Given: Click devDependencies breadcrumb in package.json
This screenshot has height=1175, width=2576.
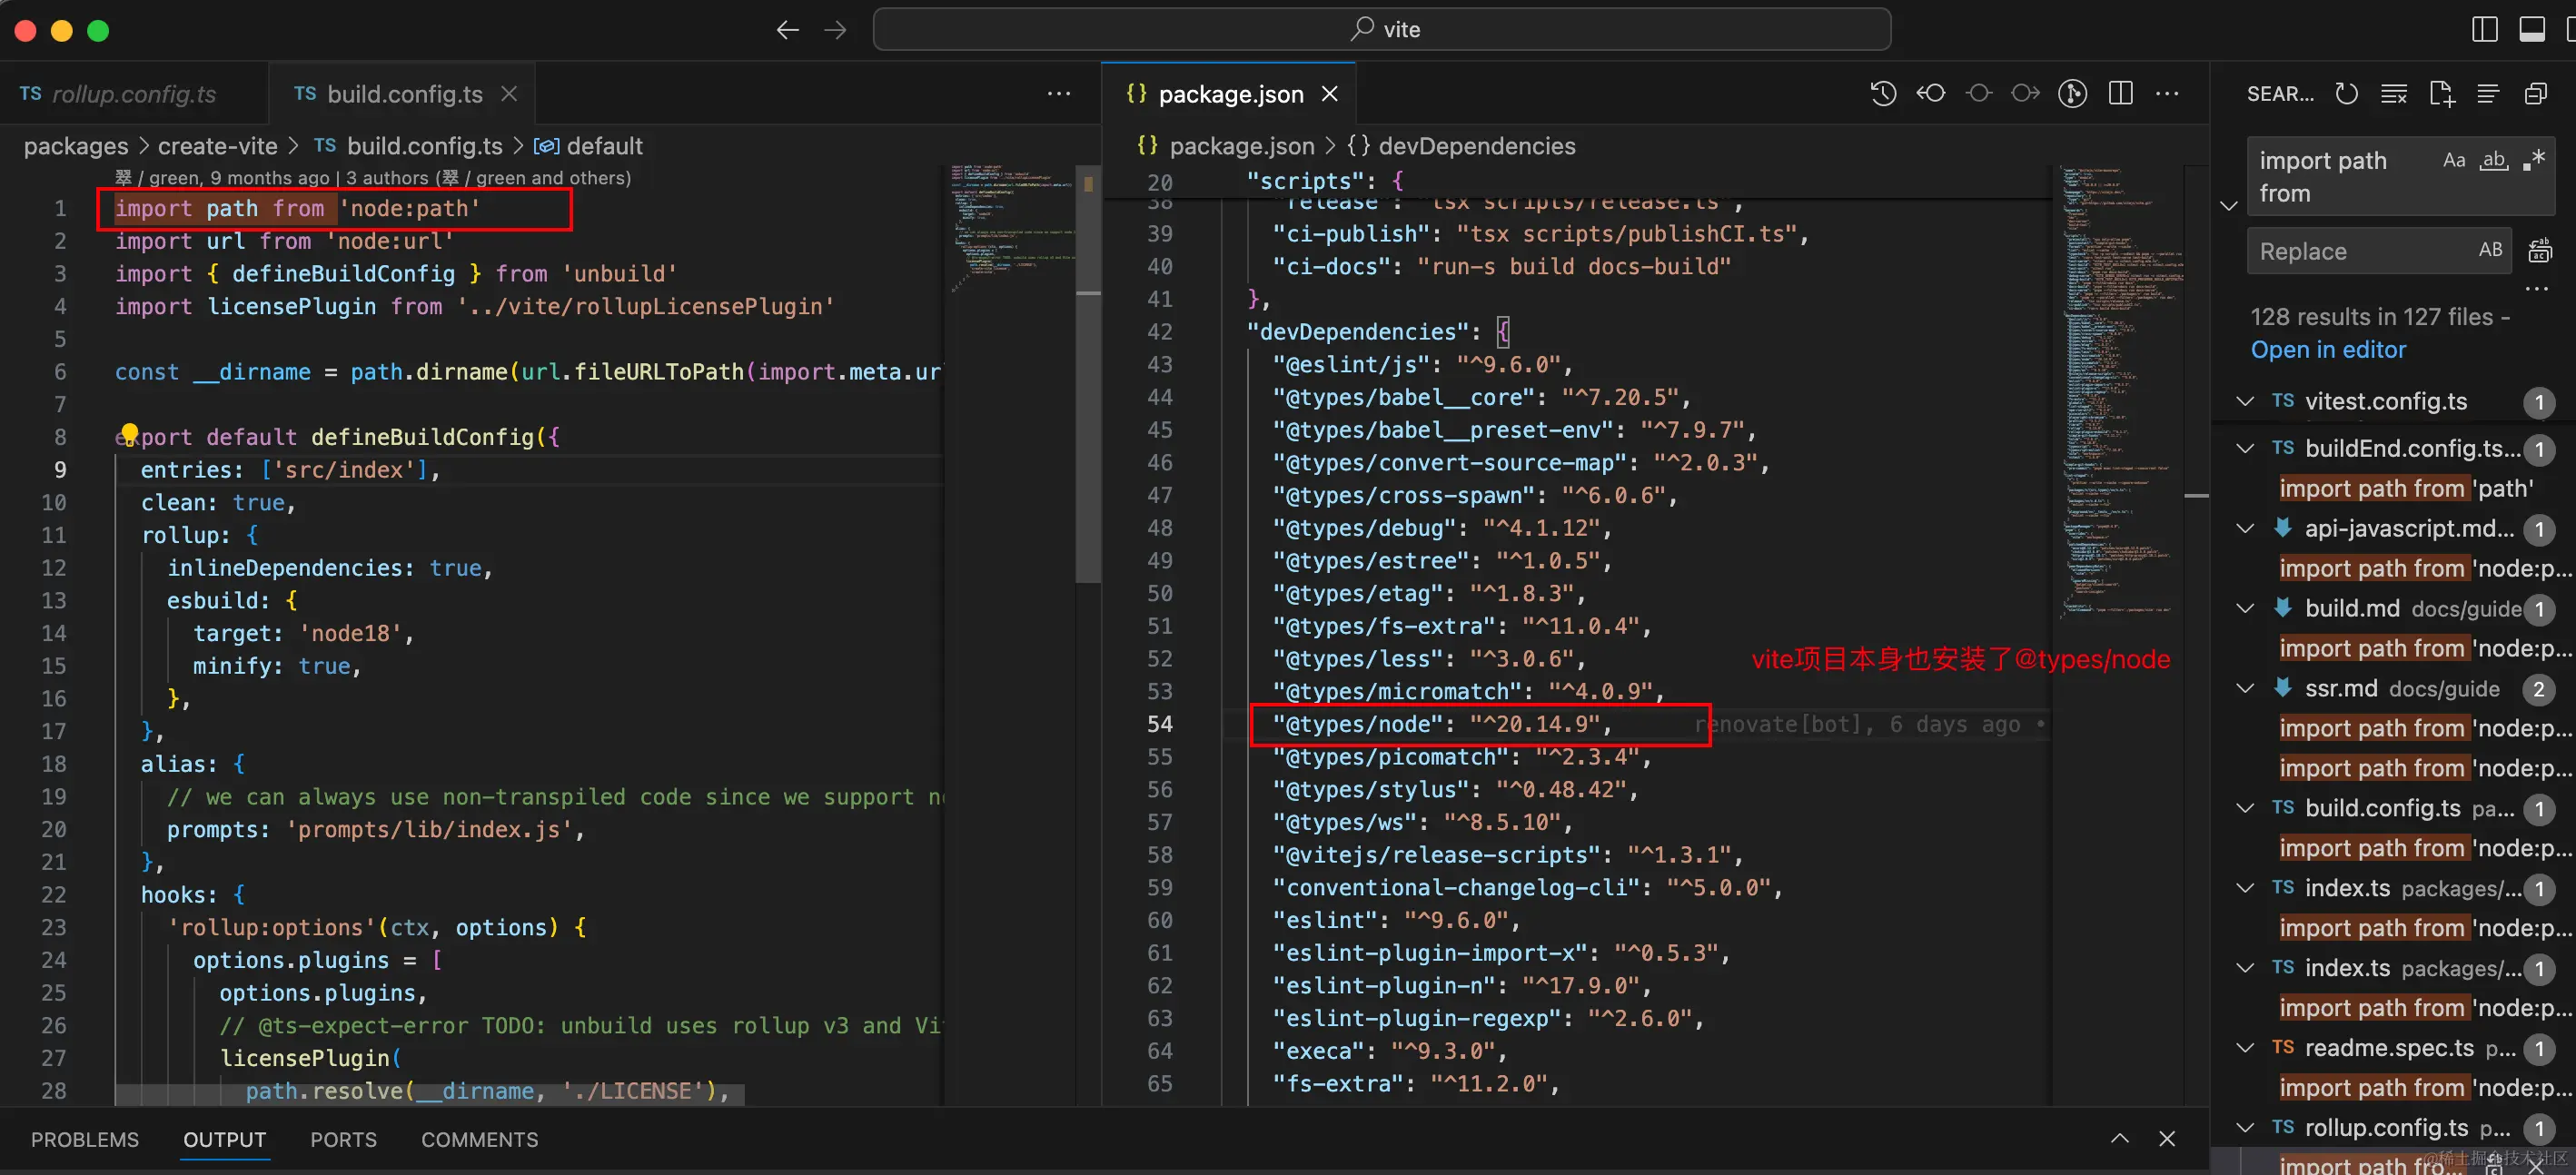Looking at the screenshot, I should click(x=1475, y=146).
